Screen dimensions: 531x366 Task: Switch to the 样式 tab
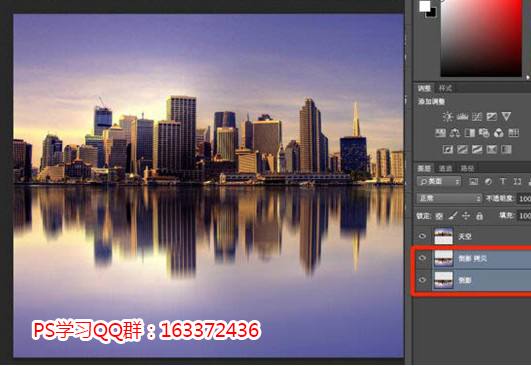(445, 89)
